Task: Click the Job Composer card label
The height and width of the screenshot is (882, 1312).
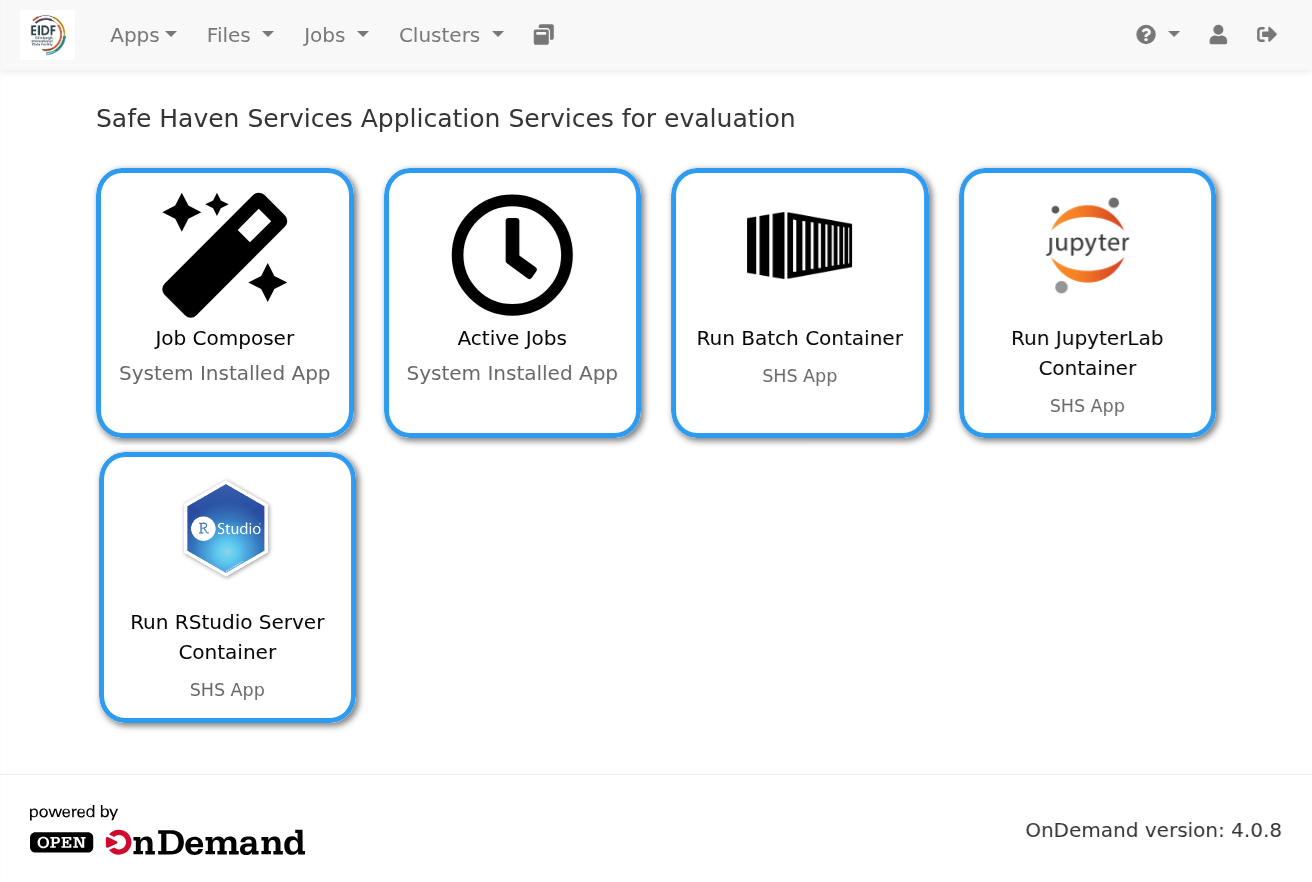Action: 224,338
